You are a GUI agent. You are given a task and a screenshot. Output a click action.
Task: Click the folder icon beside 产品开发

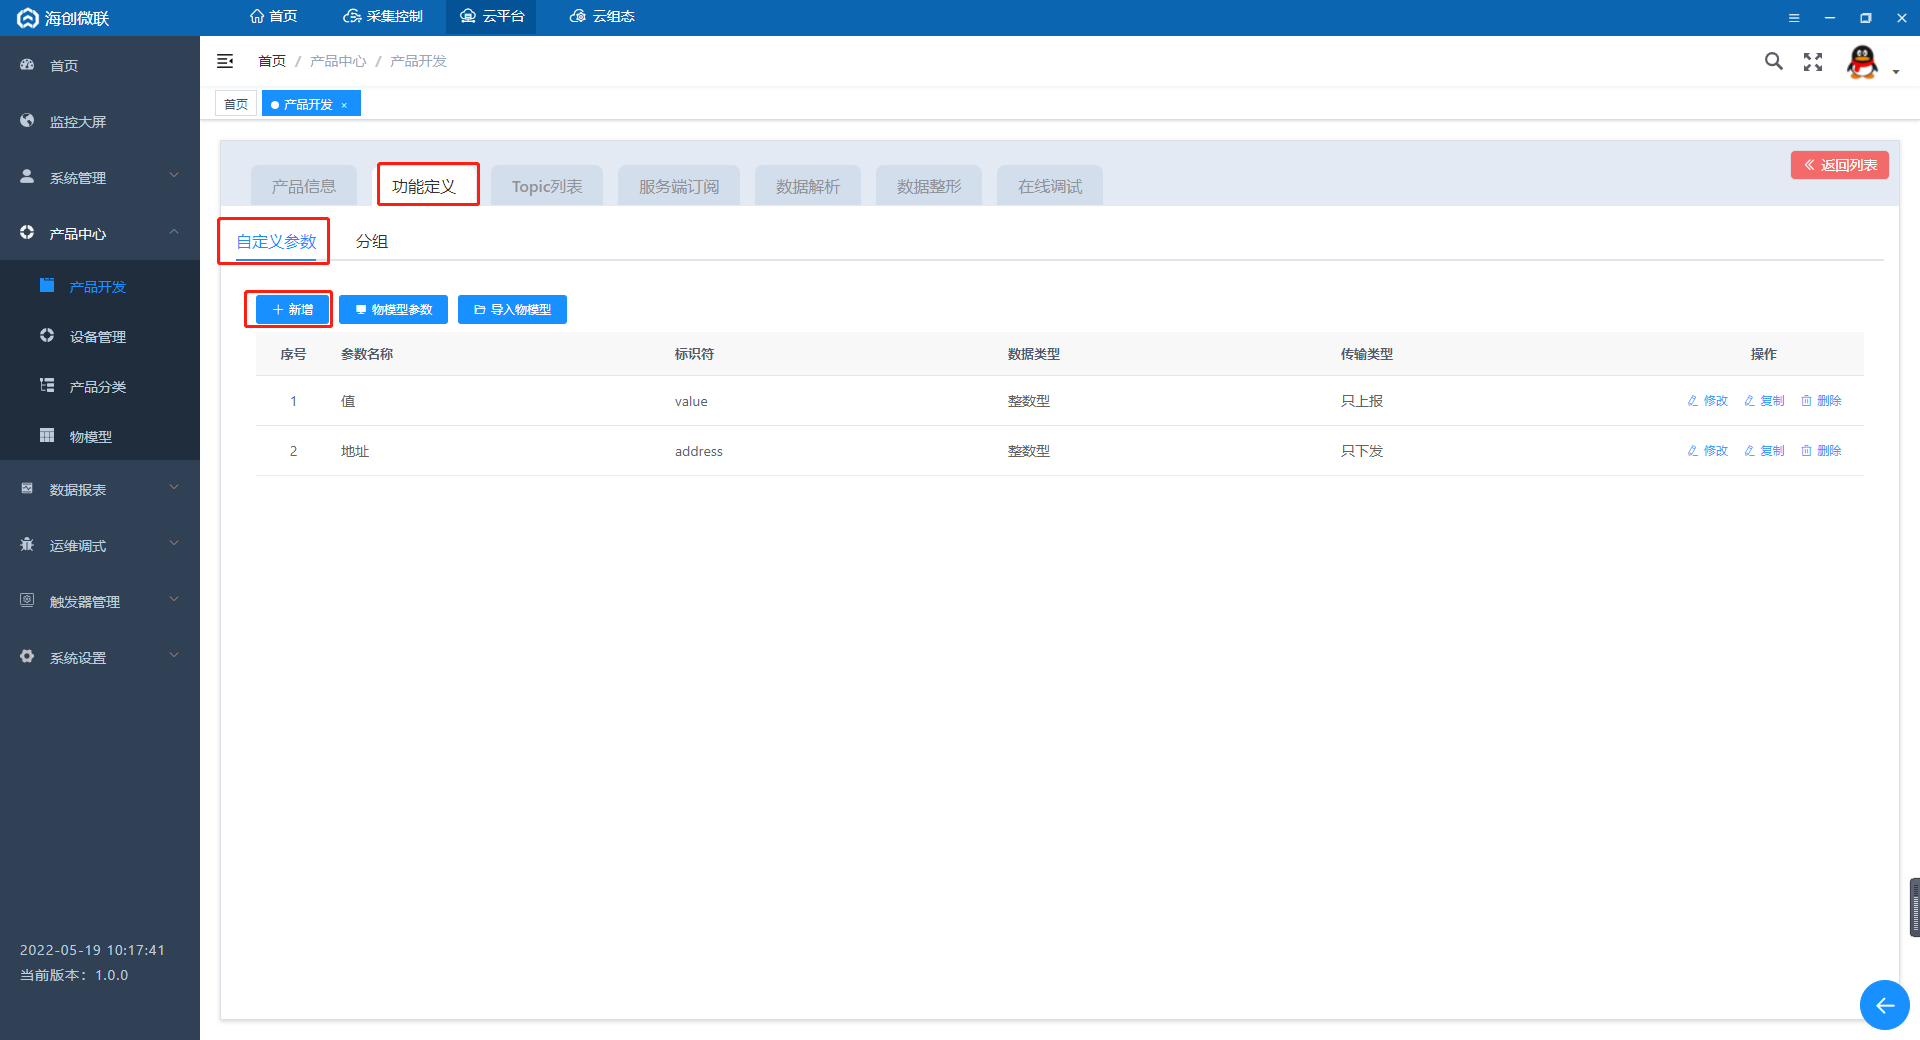pyautogui.click(x=47, y=285)
